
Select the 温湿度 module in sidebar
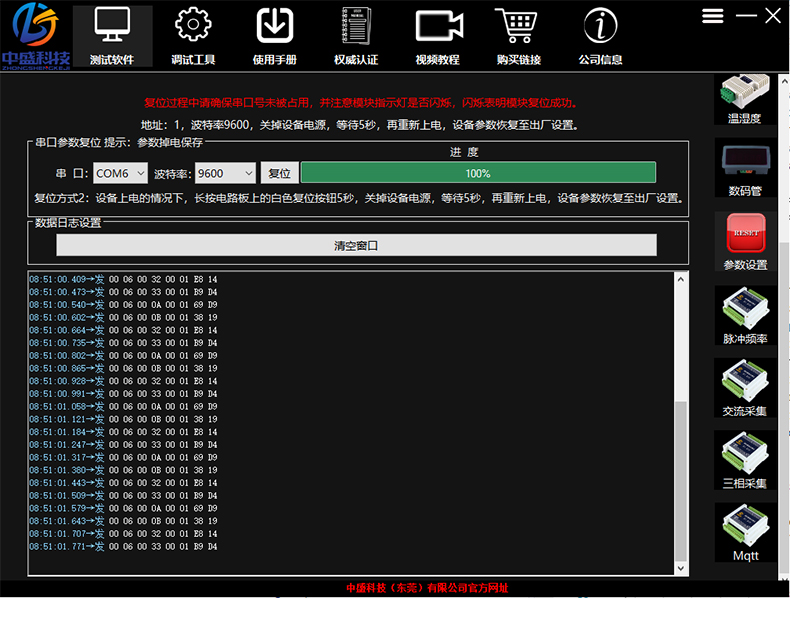[745, 97]
